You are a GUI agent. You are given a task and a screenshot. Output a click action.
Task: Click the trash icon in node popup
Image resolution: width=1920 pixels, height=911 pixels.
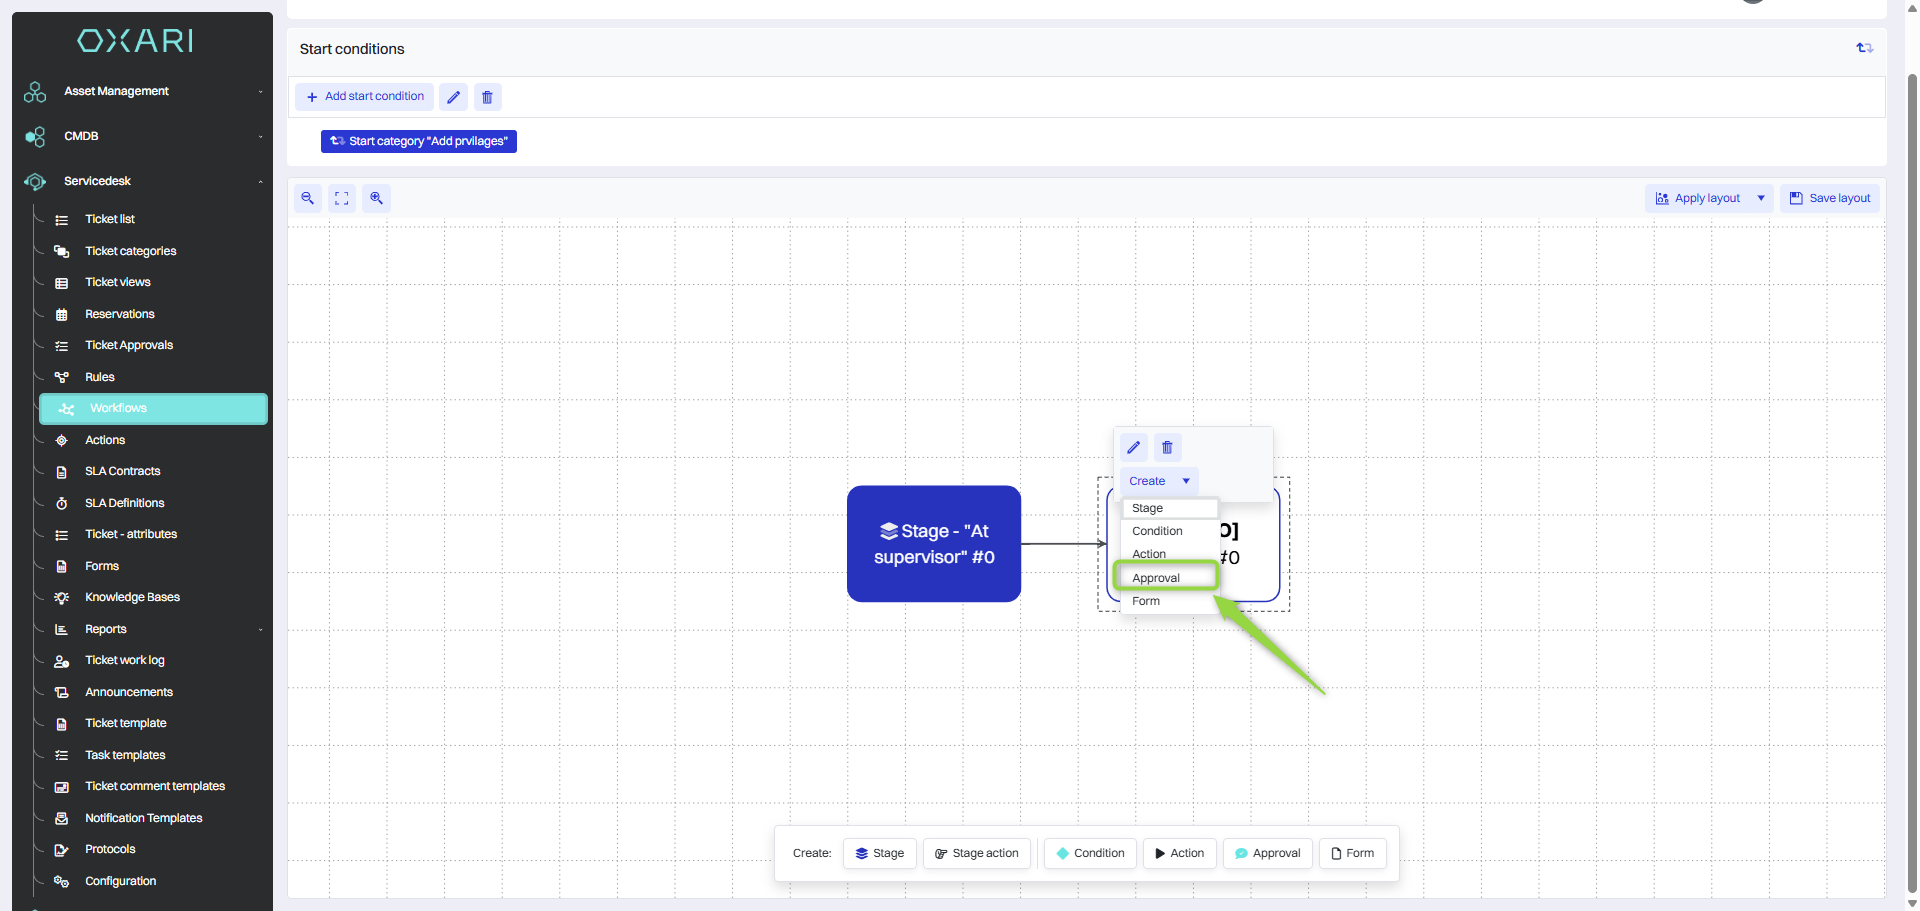tap(1167, 447)
